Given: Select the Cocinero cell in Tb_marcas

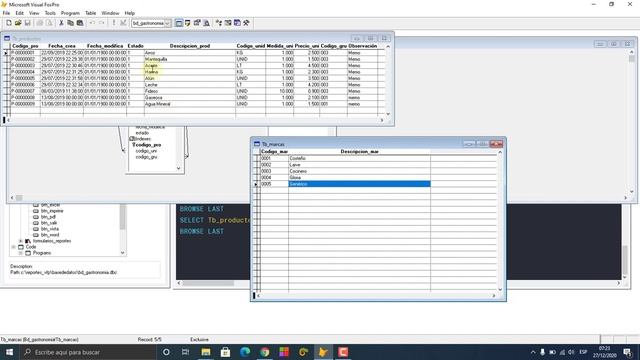Looking at the screenshot, I should (359, 171).
